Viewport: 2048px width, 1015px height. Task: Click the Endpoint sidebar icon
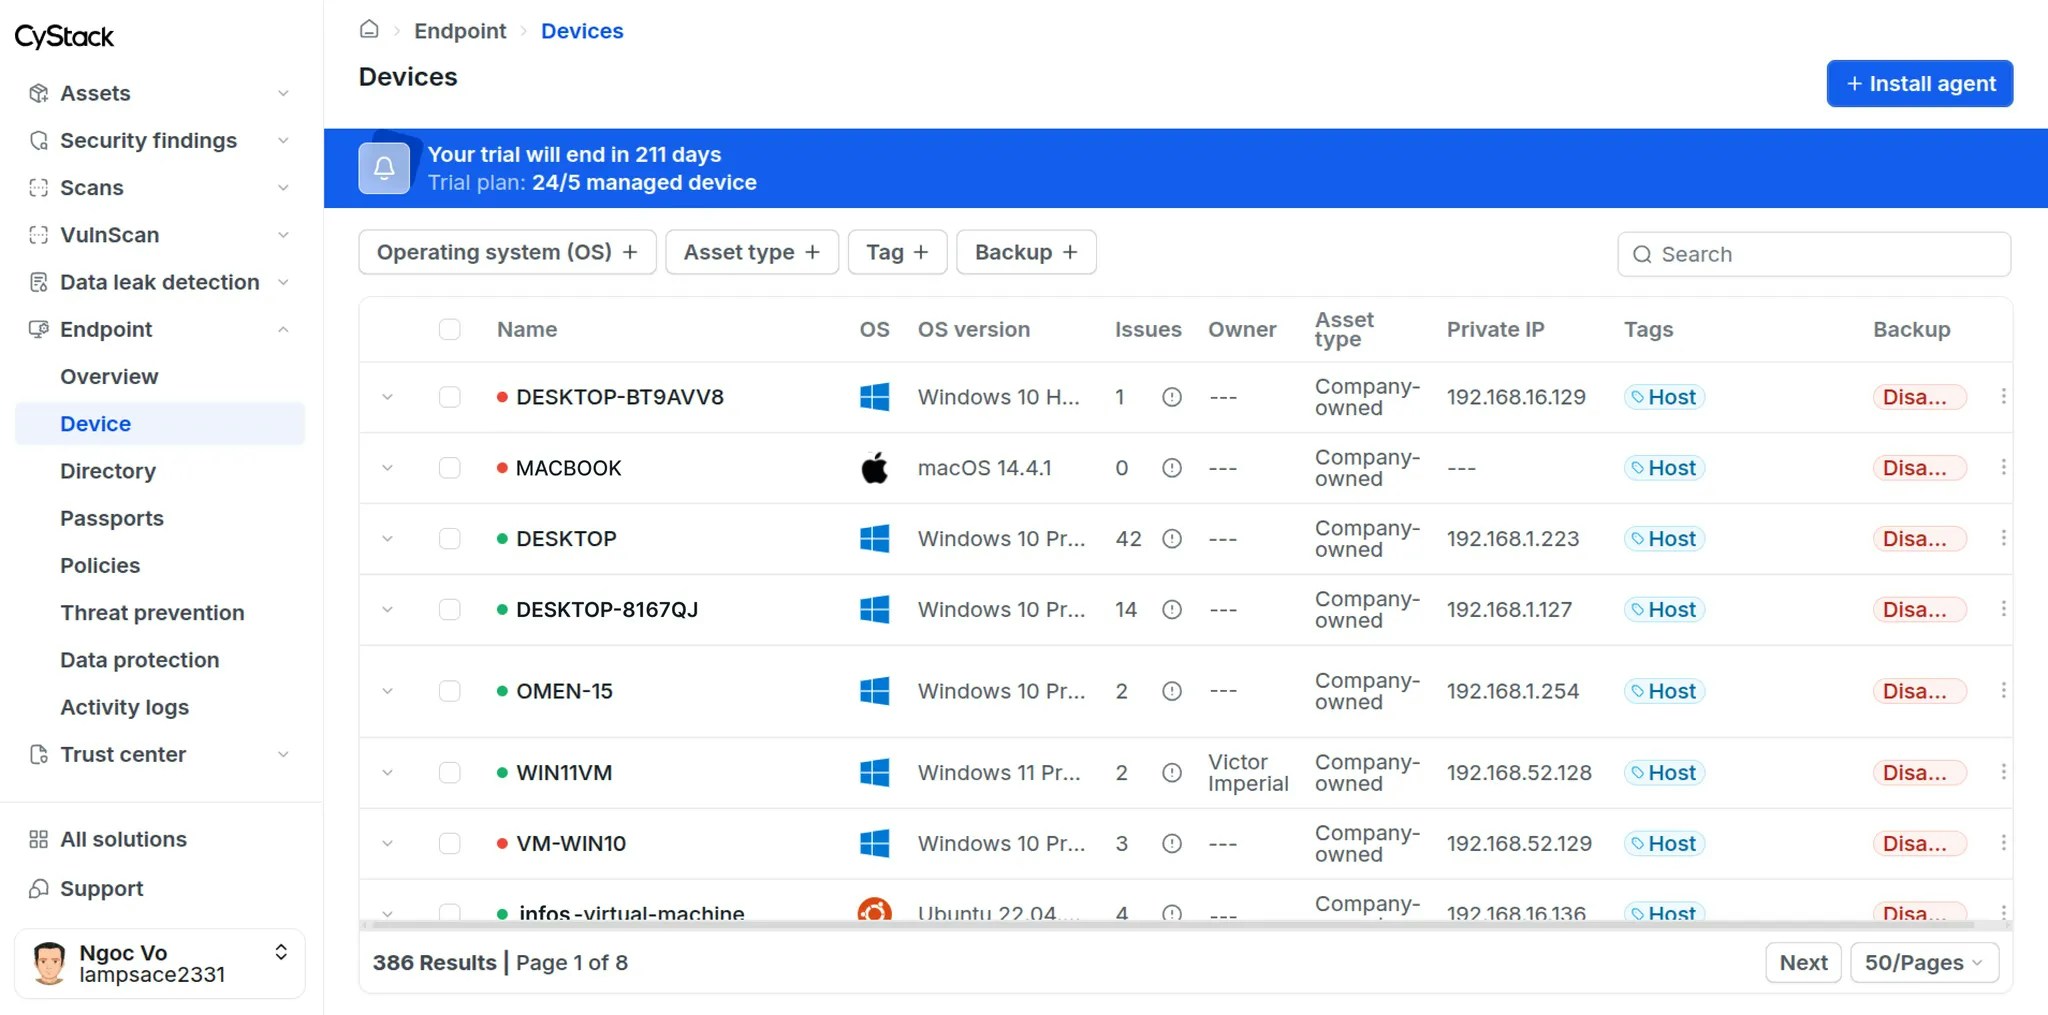[39, 329]
